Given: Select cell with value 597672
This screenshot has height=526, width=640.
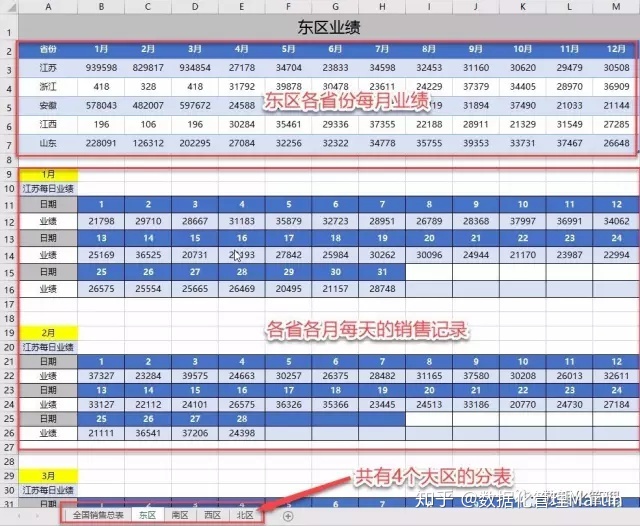Looking at the screenshot, I should point(195,105).
